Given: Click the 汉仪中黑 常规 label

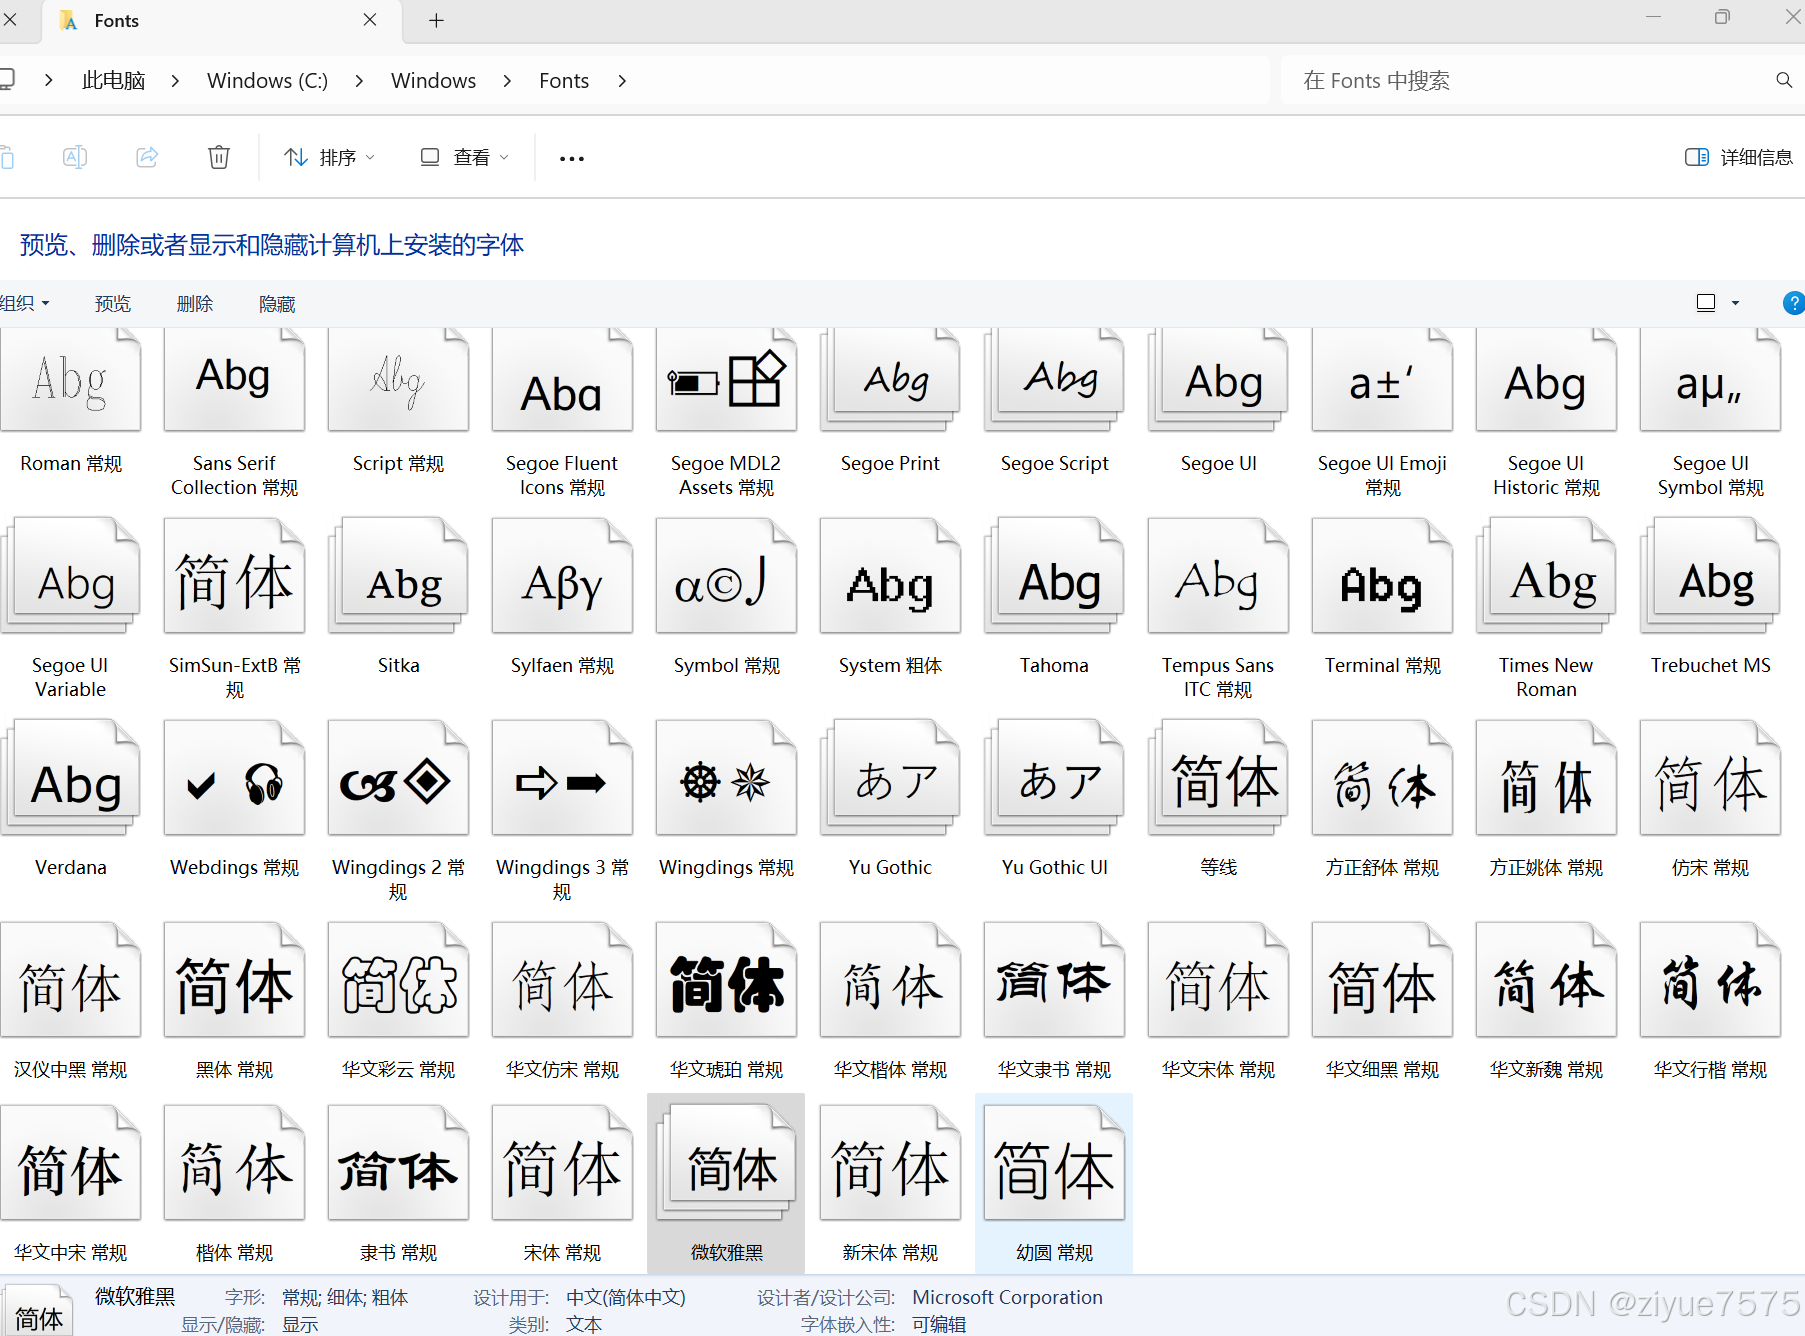Looking at the screenshot, I should [x=70, y=1070].
